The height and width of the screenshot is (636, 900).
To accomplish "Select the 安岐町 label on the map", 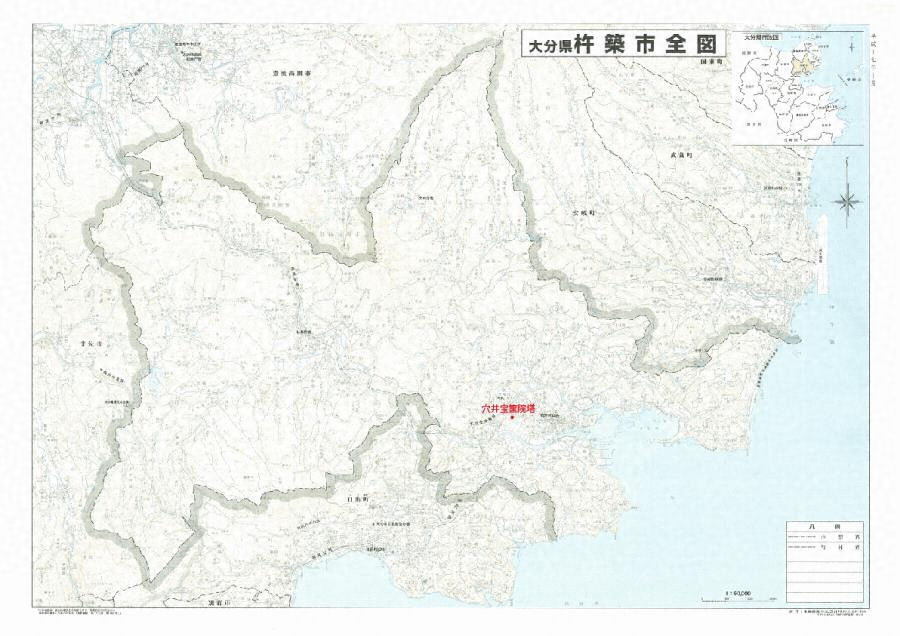I will coord(583,213).
